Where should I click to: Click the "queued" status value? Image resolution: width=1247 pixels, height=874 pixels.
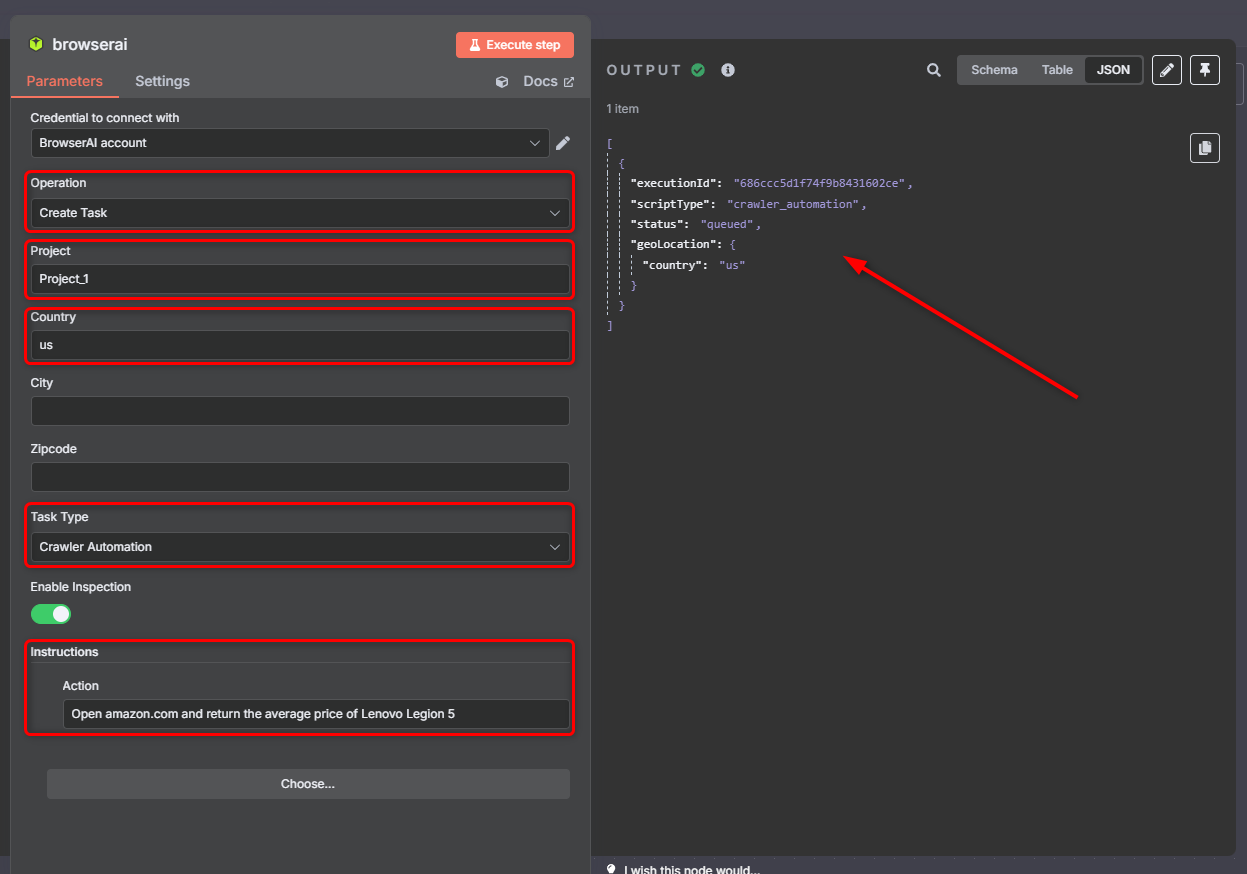point(727,224)
